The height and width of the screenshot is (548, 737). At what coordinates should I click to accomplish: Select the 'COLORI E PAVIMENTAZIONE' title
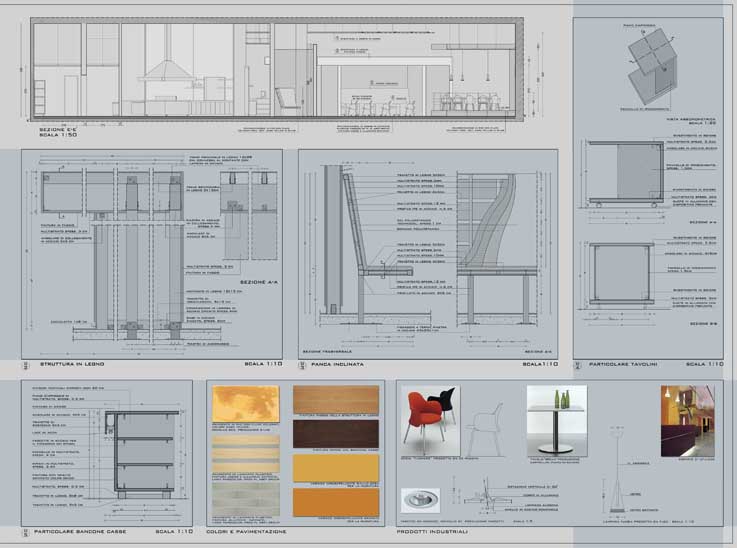(x=246, y=532)
